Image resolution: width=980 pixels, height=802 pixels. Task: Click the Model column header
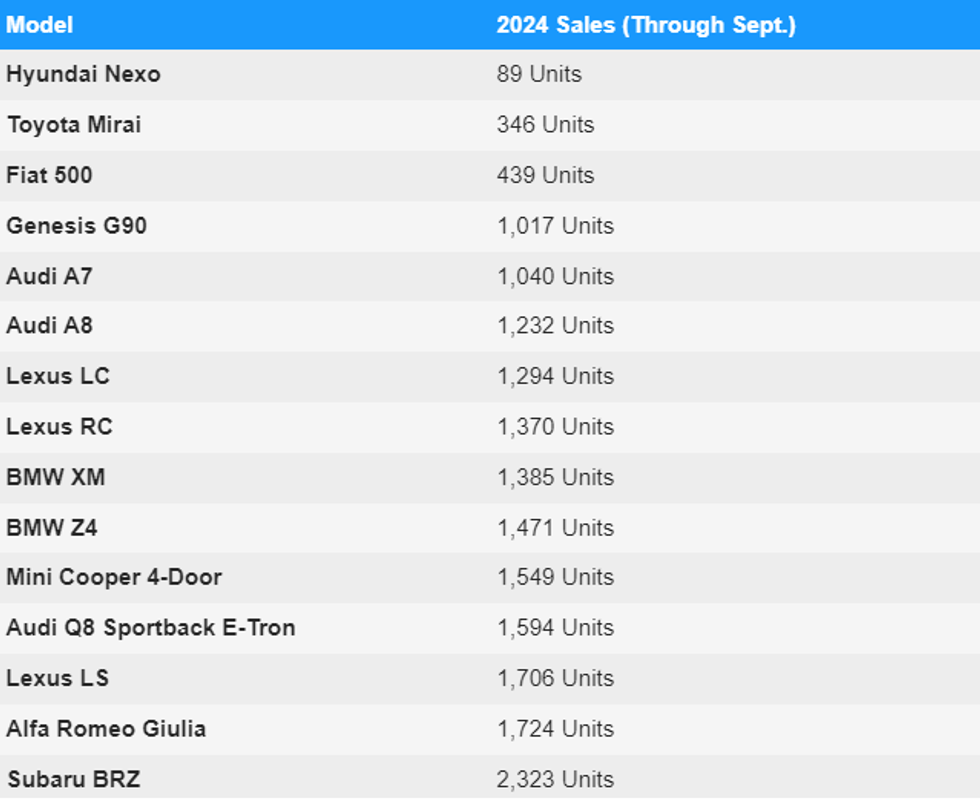(x=40, y=25)
